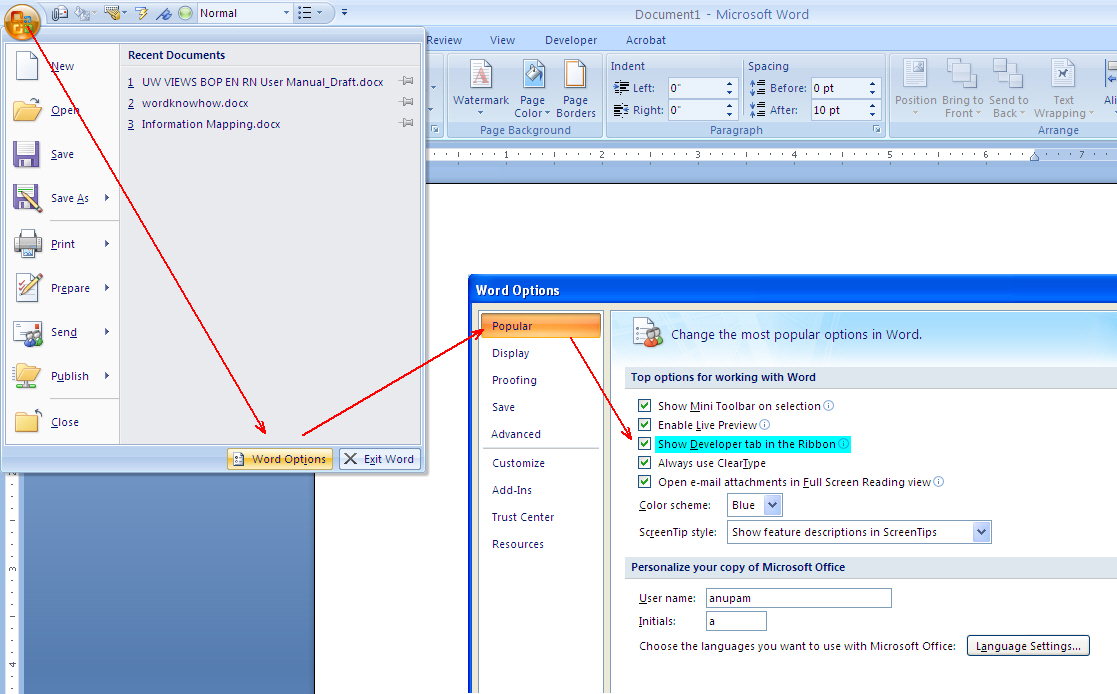Select Open in the Office menu
Screen dimensions: 1117x694
tap(63, 110)
